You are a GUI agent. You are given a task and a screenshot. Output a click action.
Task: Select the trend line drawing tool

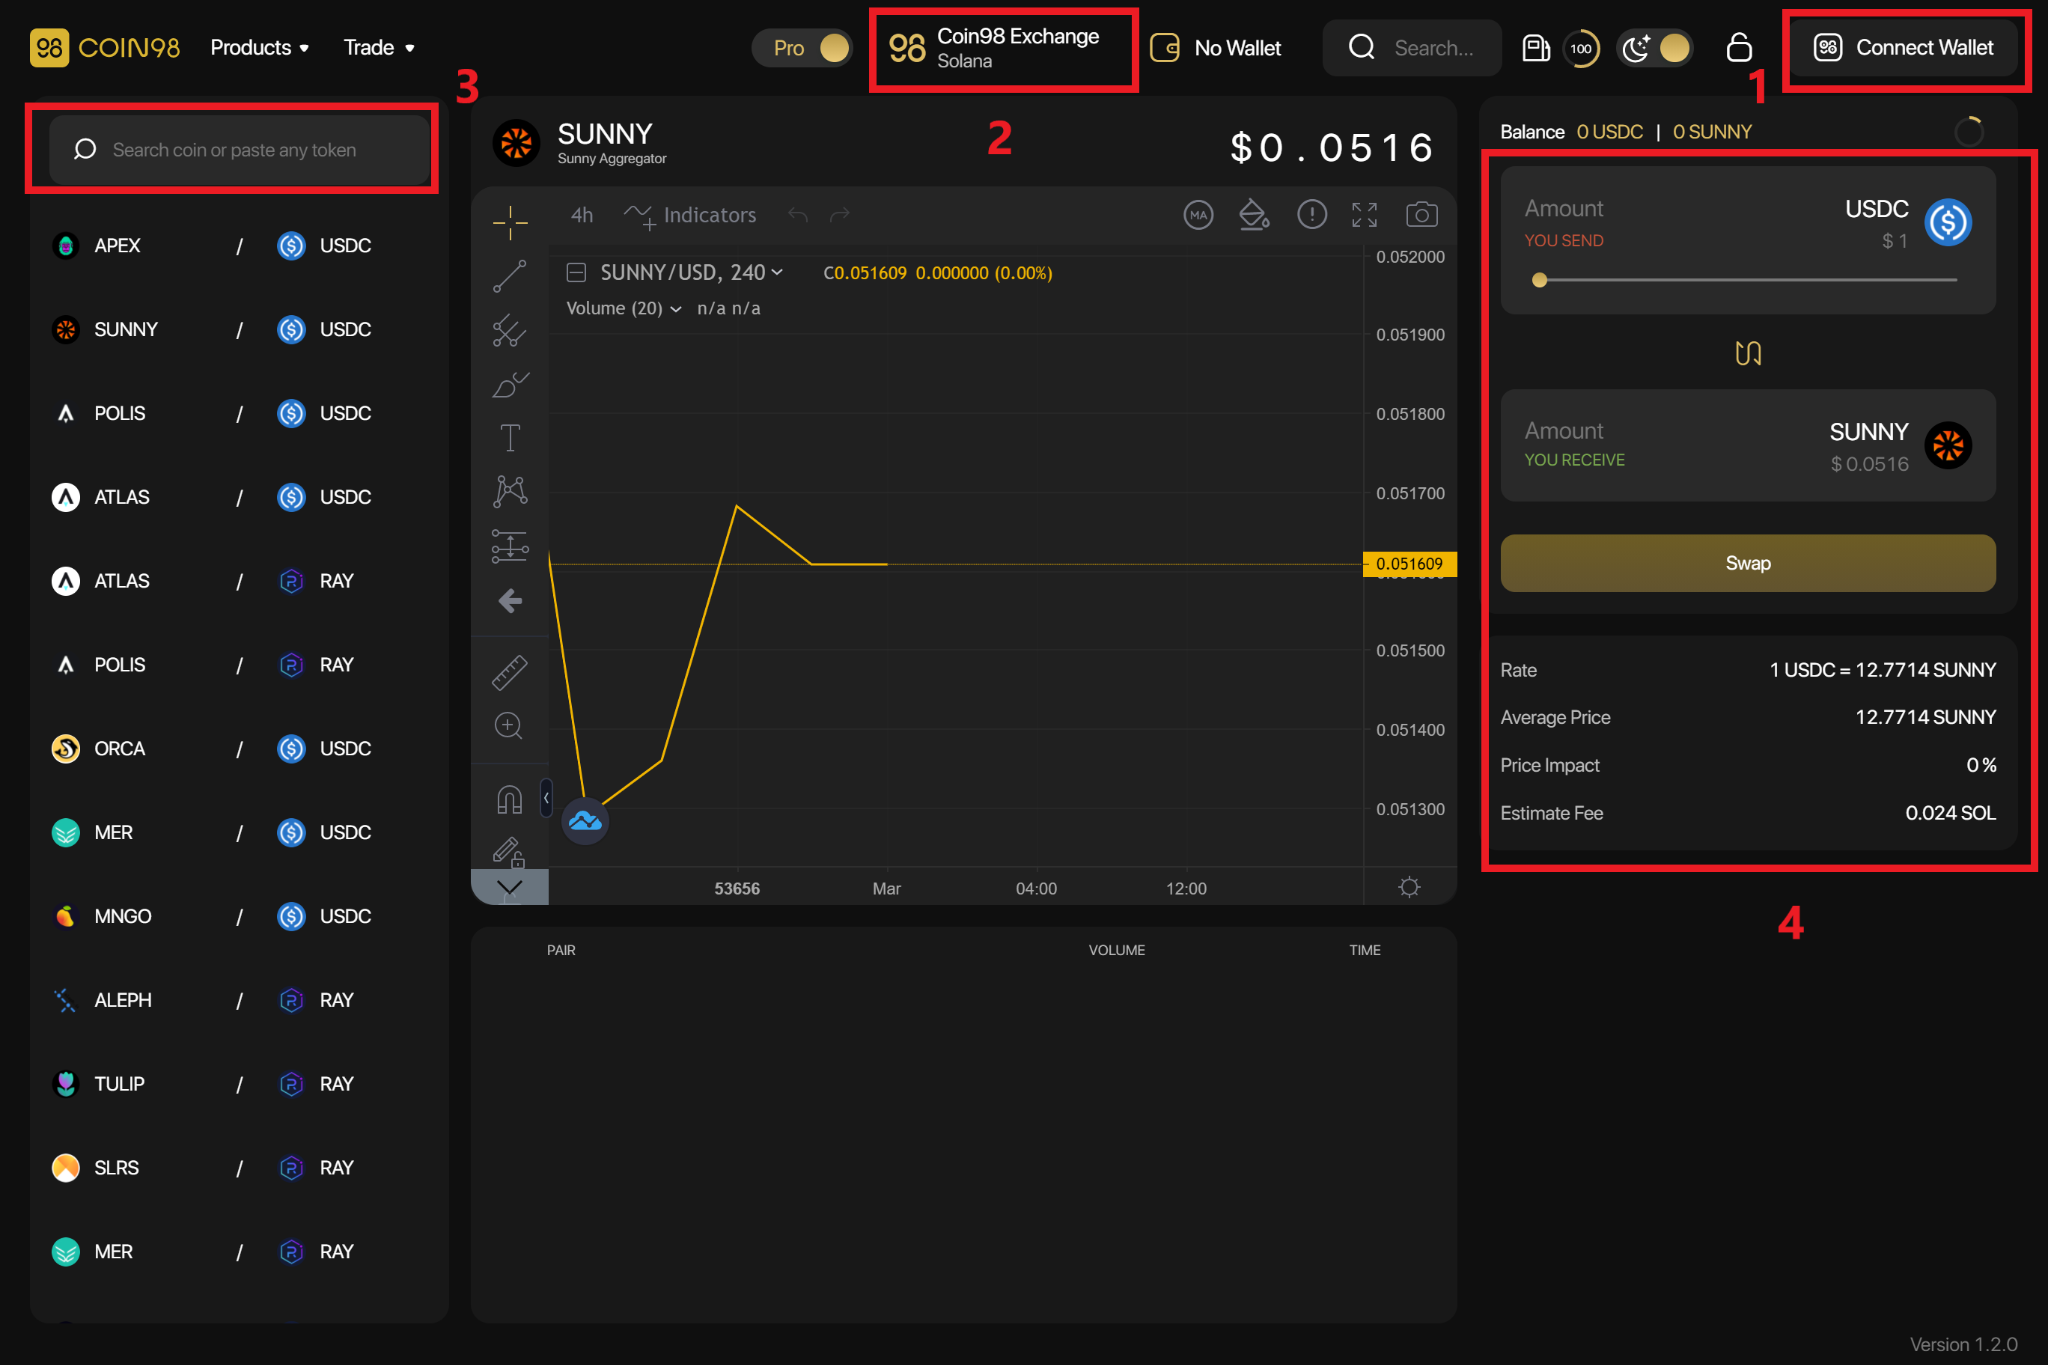(510, 276)
